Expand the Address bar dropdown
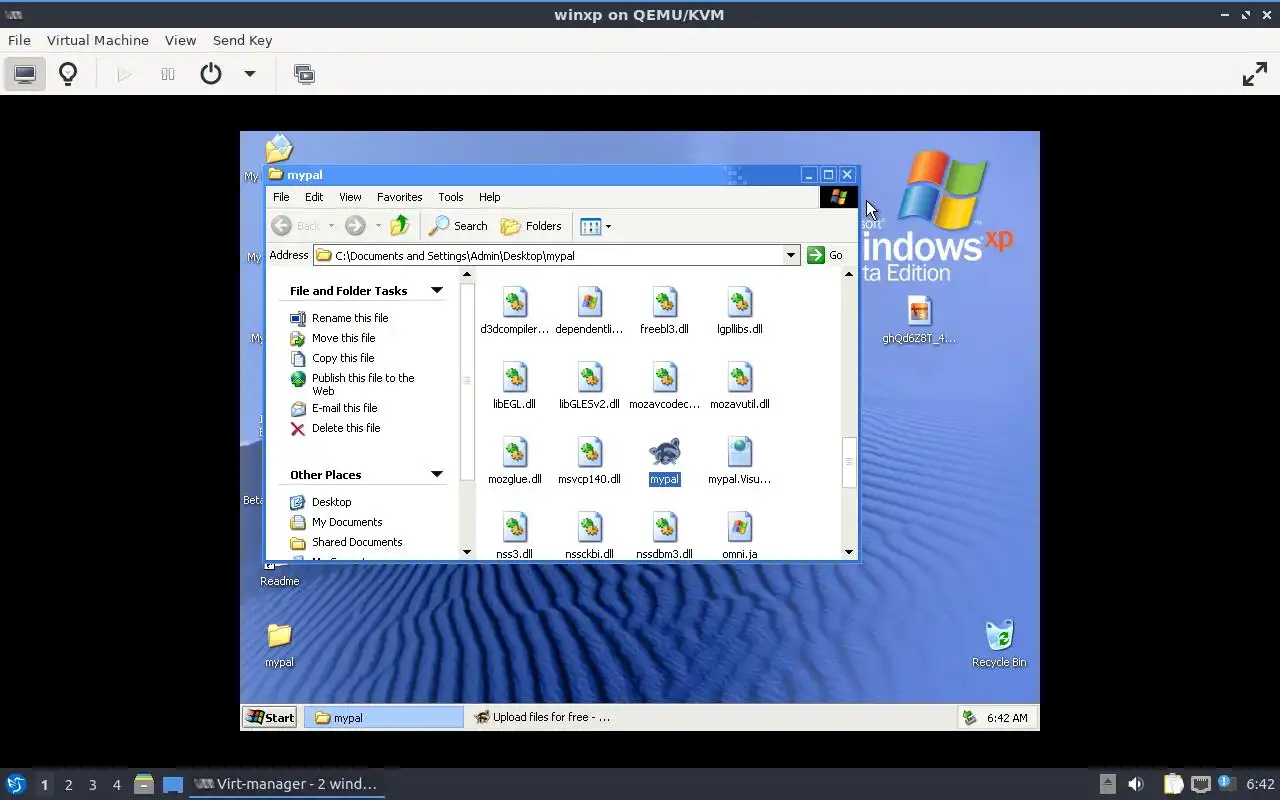1280x800 pixels. click(791, 255)
